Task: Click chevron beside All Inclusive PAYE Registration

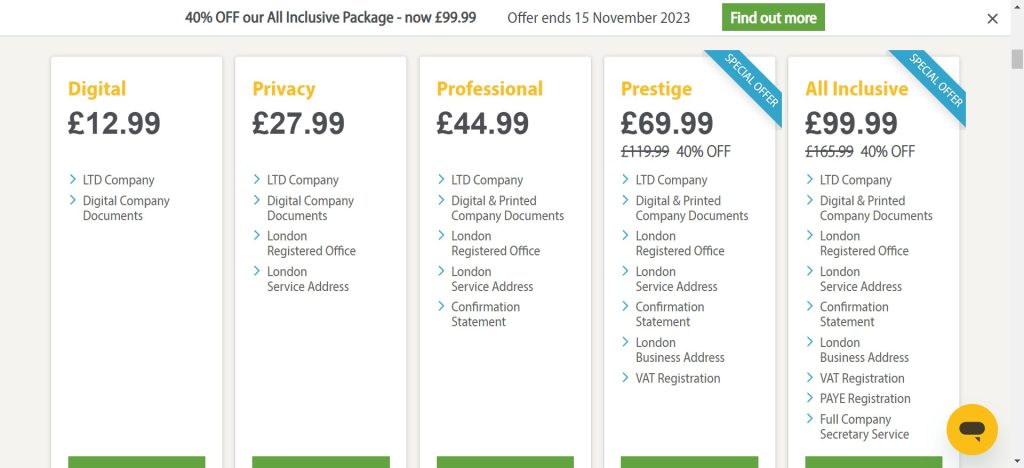Action: point(810,399)
